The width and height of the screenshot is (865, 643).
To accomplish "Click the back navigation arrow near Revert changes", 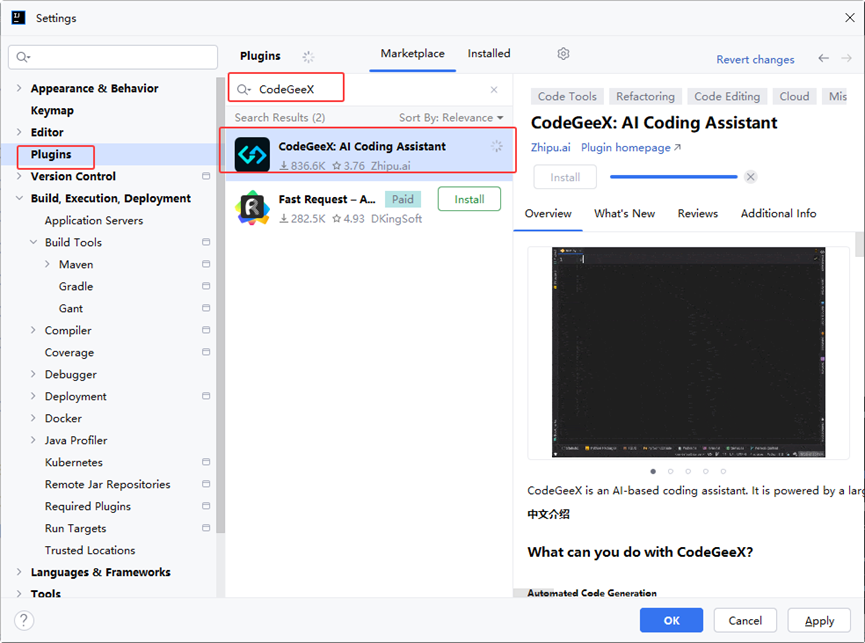I will tap(824, 60).
